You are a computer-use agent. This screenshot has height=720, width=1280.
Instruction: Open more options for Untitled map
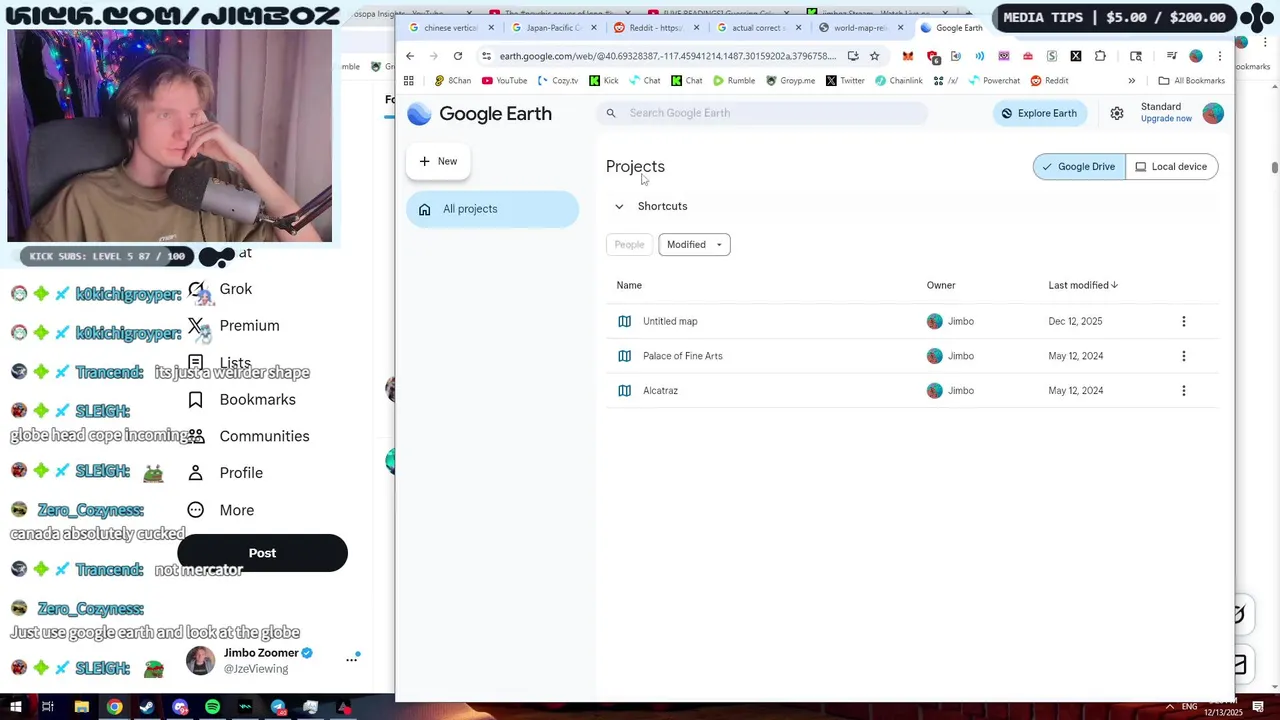coord(1184,321)
